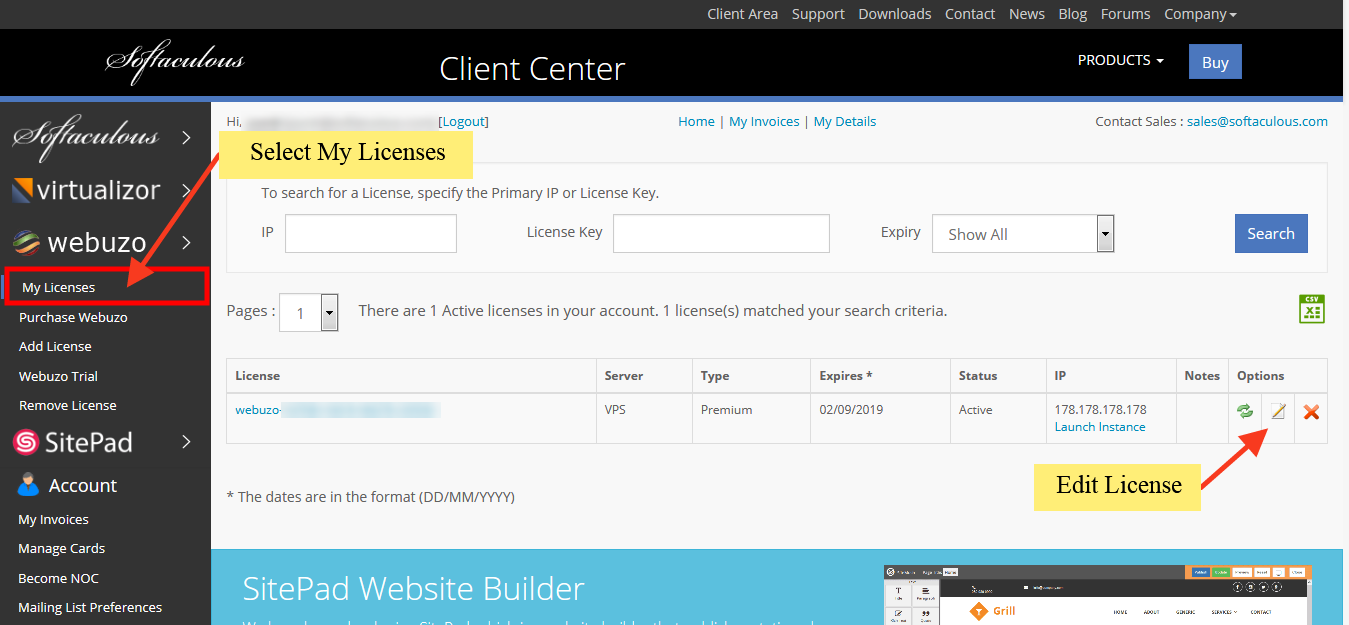Click the Launch Instance link

[1100, 427]
